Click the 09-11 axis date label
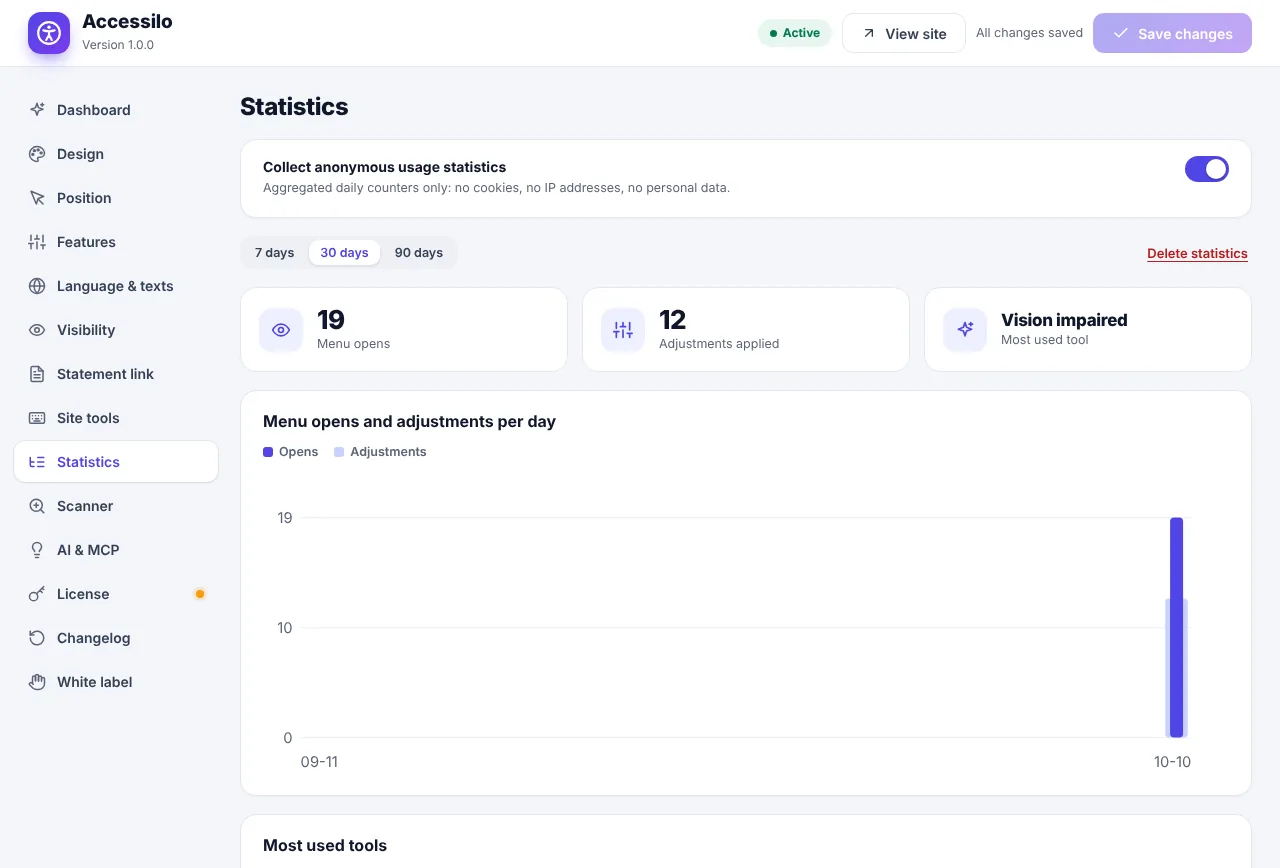This screenshot has height=868, width=1280. click(x=319, y=762)
